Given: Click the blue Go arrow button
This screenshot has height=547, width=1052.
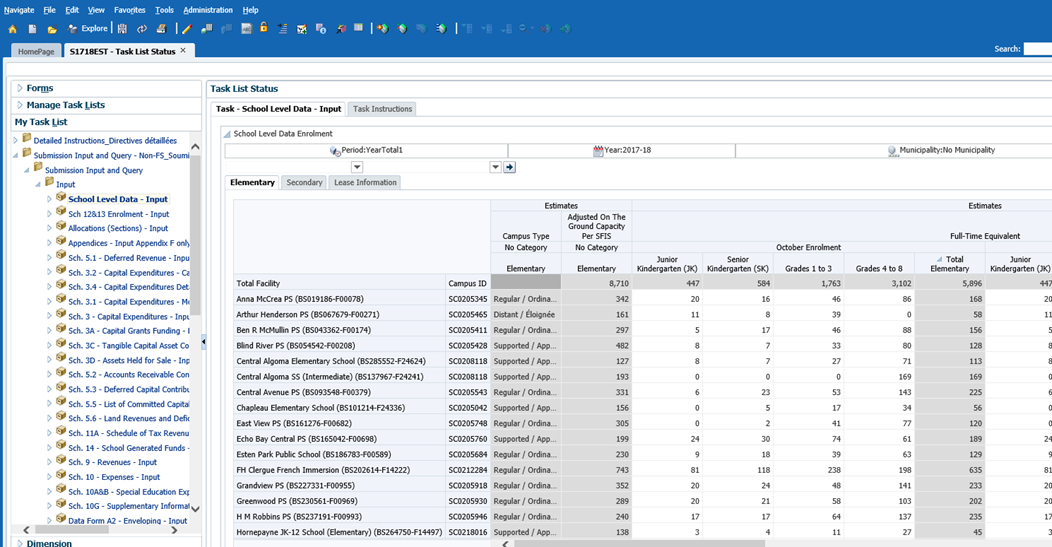Looking at the screenshot, I should 509,167.
